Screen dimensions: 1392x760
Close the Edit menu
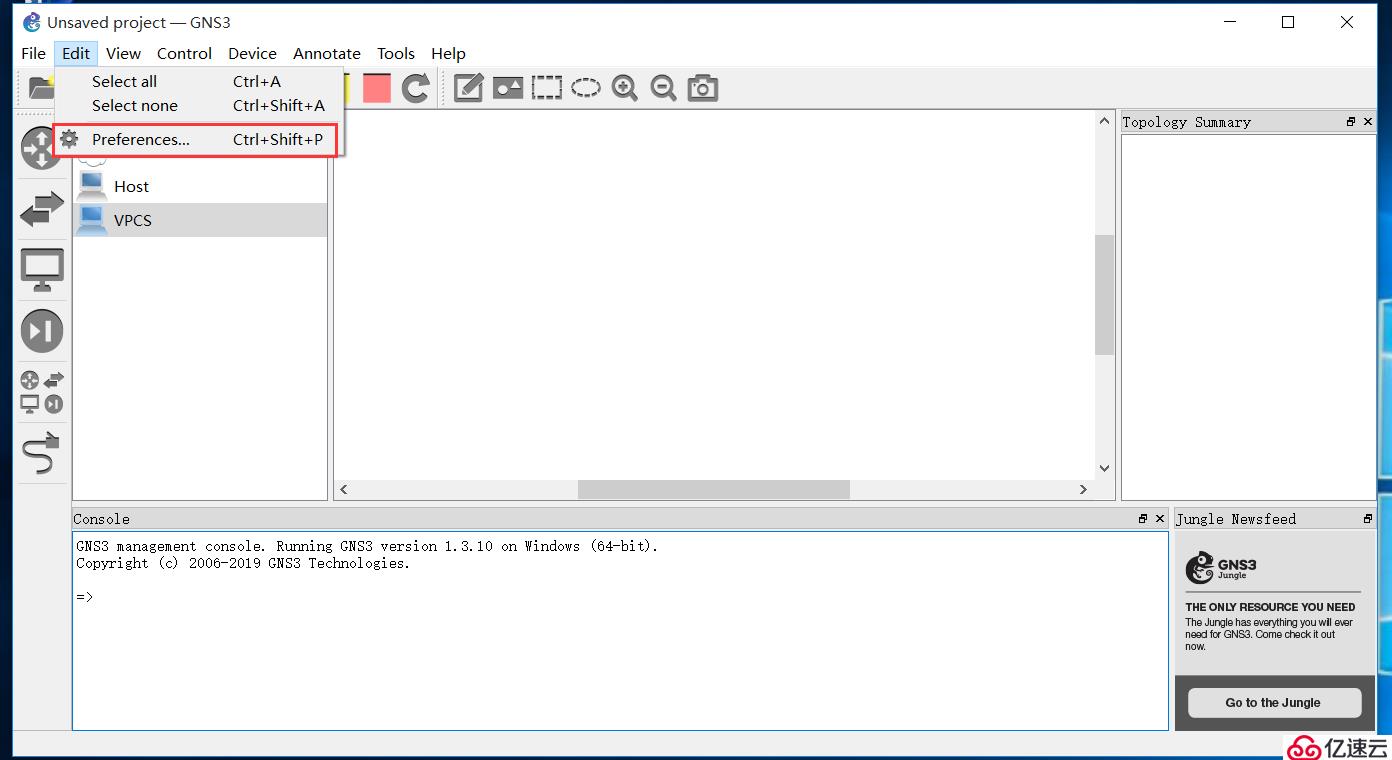click(76, 53)
